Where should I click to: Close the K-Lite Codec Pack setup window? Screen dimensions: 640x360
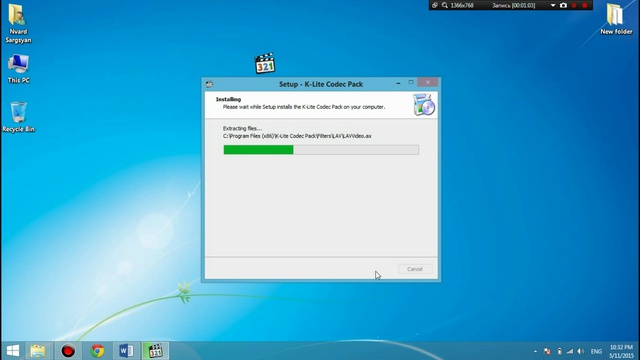[x=427, y=82]
